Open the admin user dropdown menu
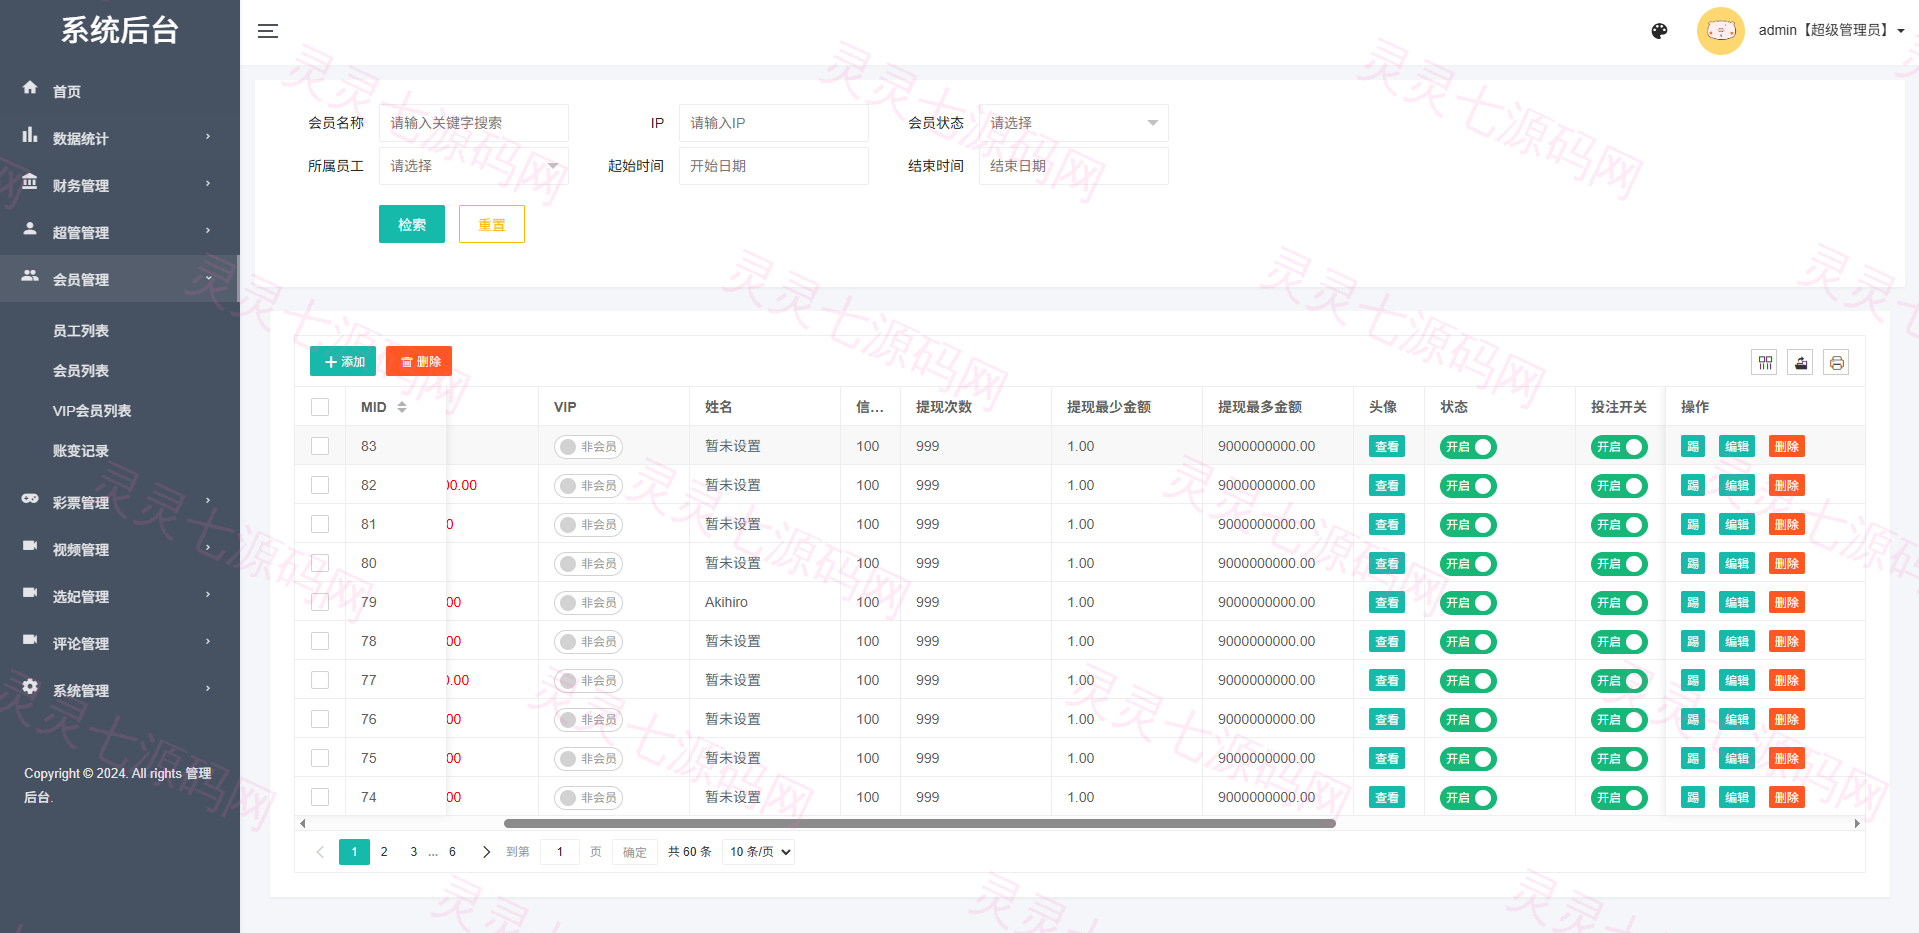Screen dimensions: 1919x933 1832,31
